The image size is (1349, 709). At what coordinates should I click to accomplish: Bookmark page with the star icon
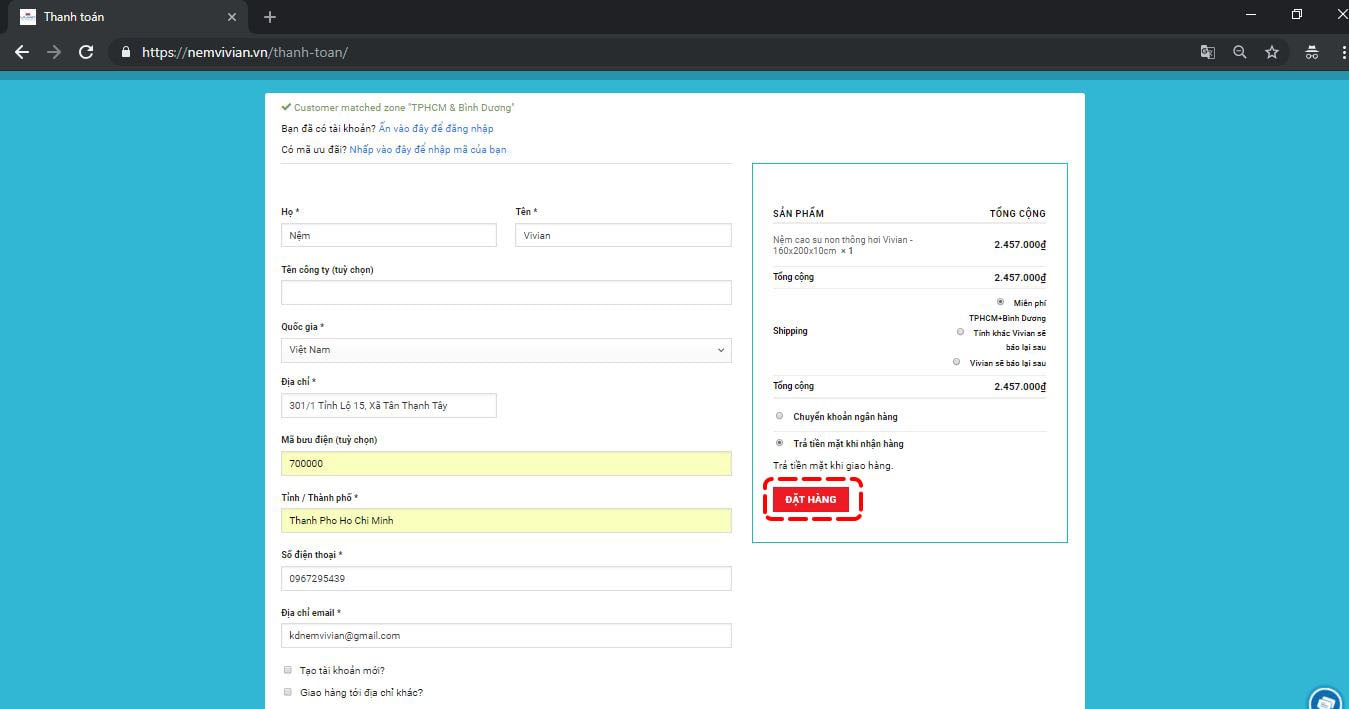point(1272,52)
